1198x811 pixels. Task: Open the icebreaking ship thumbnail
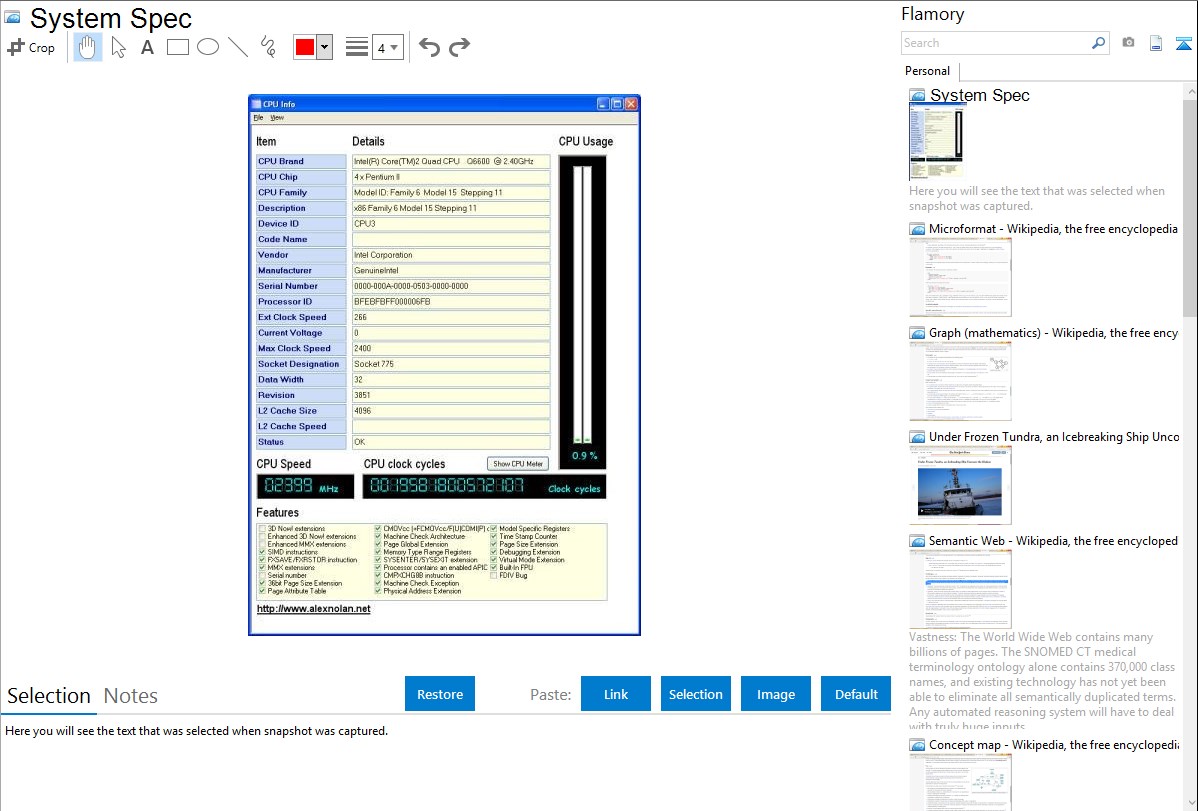coord(960,485)
